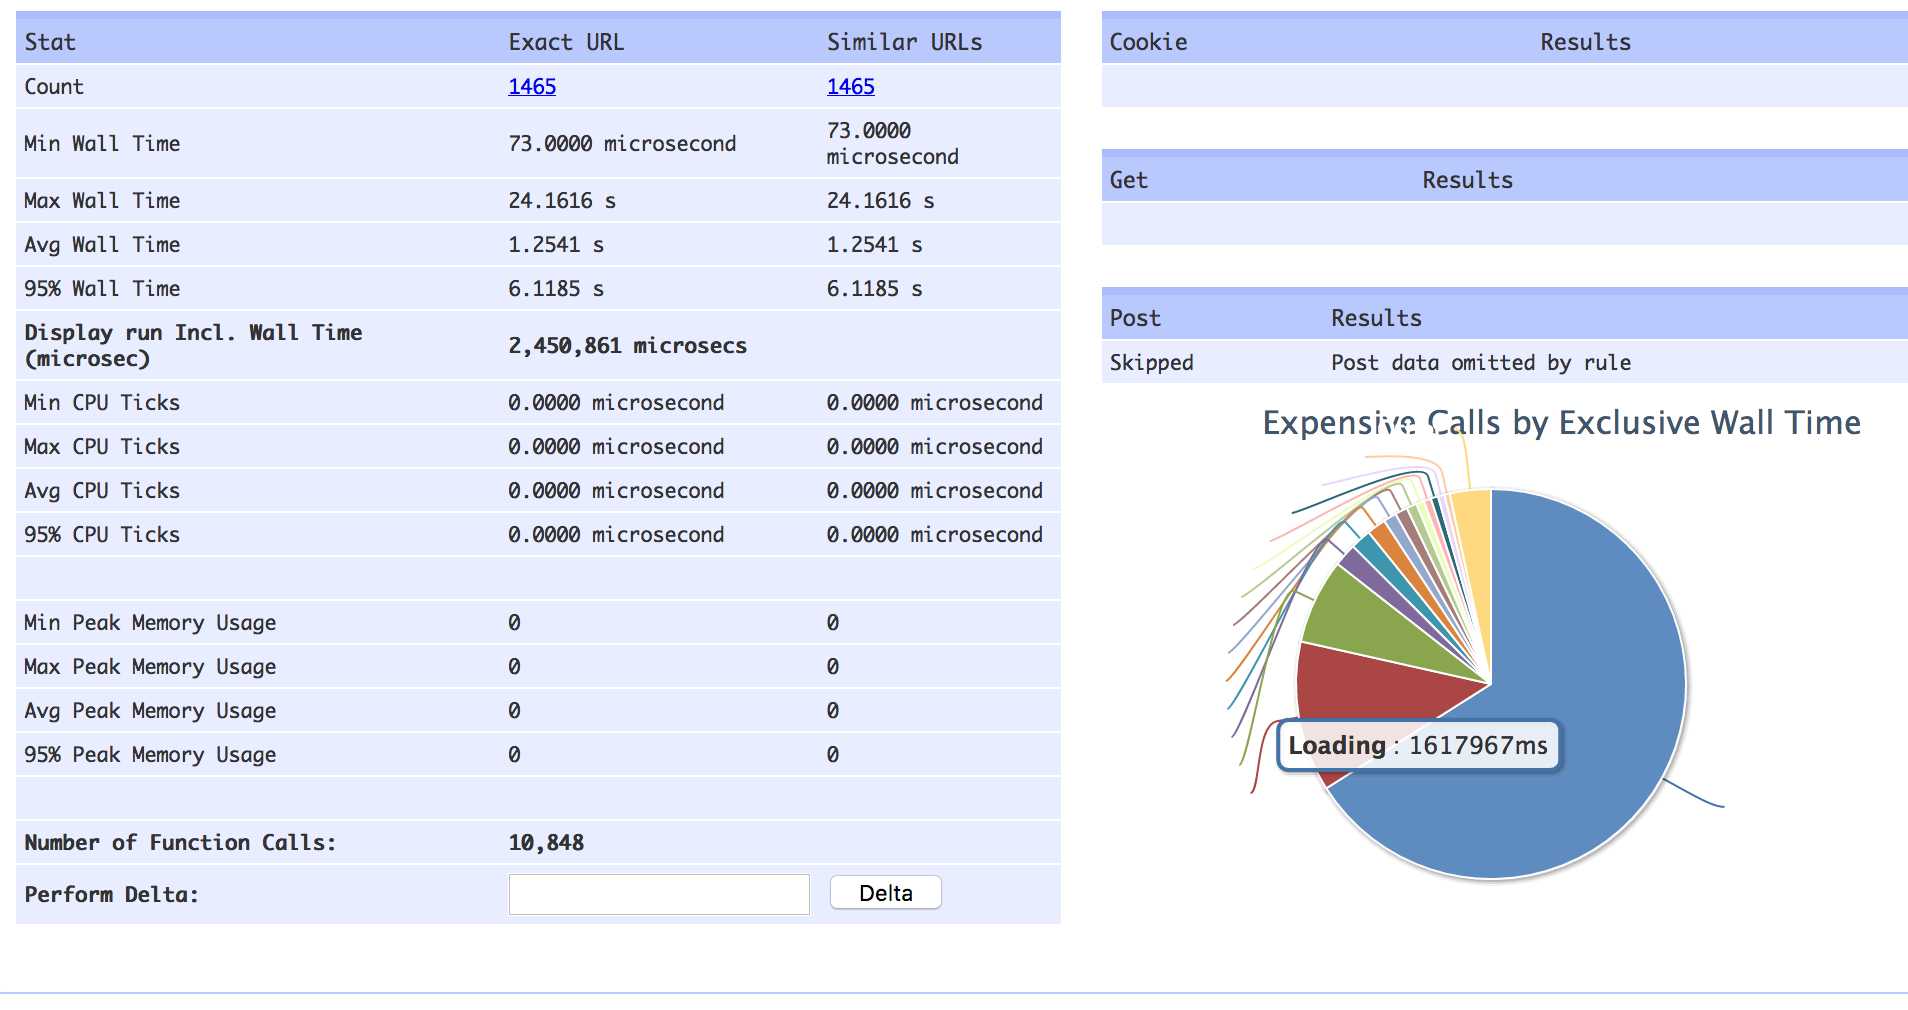The image size is (1908, 1010).
Task: Open the Similar URLs count link 1465
Action: (850, 87)
